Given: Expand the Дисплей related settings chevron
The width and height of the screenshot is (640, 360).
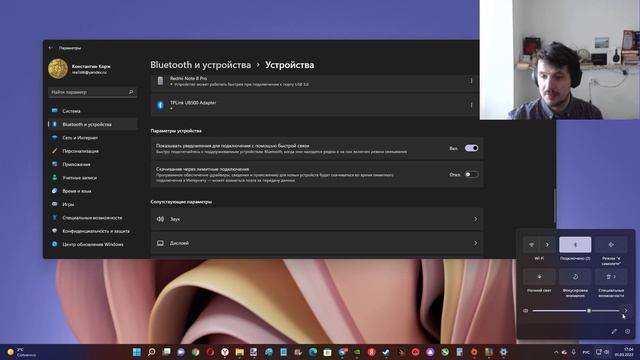Looking at the screenshot, I should tap(476, 243).
